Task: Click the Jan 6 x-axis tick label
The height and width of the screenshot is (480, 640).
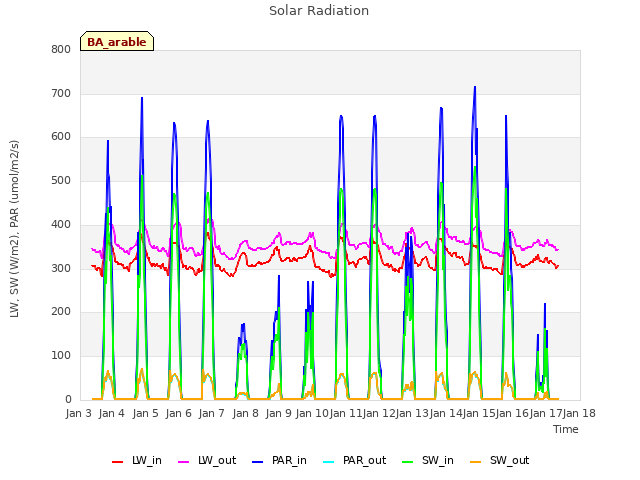Action: [x=178, y=413]
